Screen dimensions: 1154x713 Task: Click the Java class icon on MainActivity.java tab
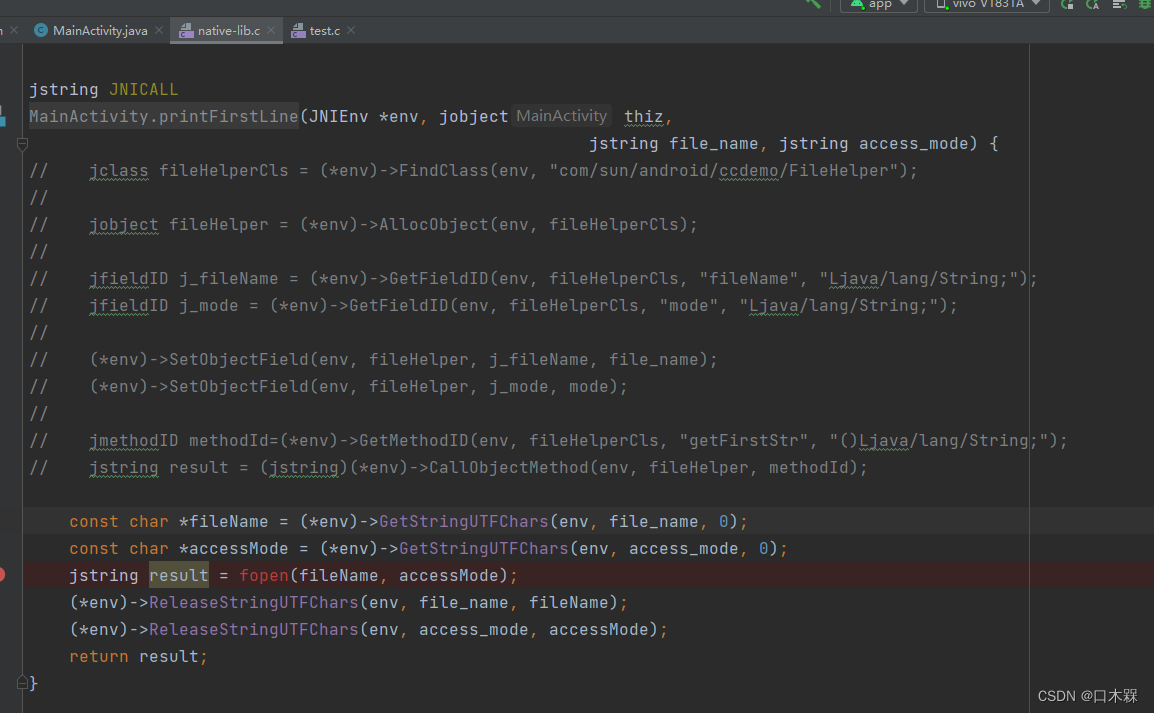(x=39, y=30)
